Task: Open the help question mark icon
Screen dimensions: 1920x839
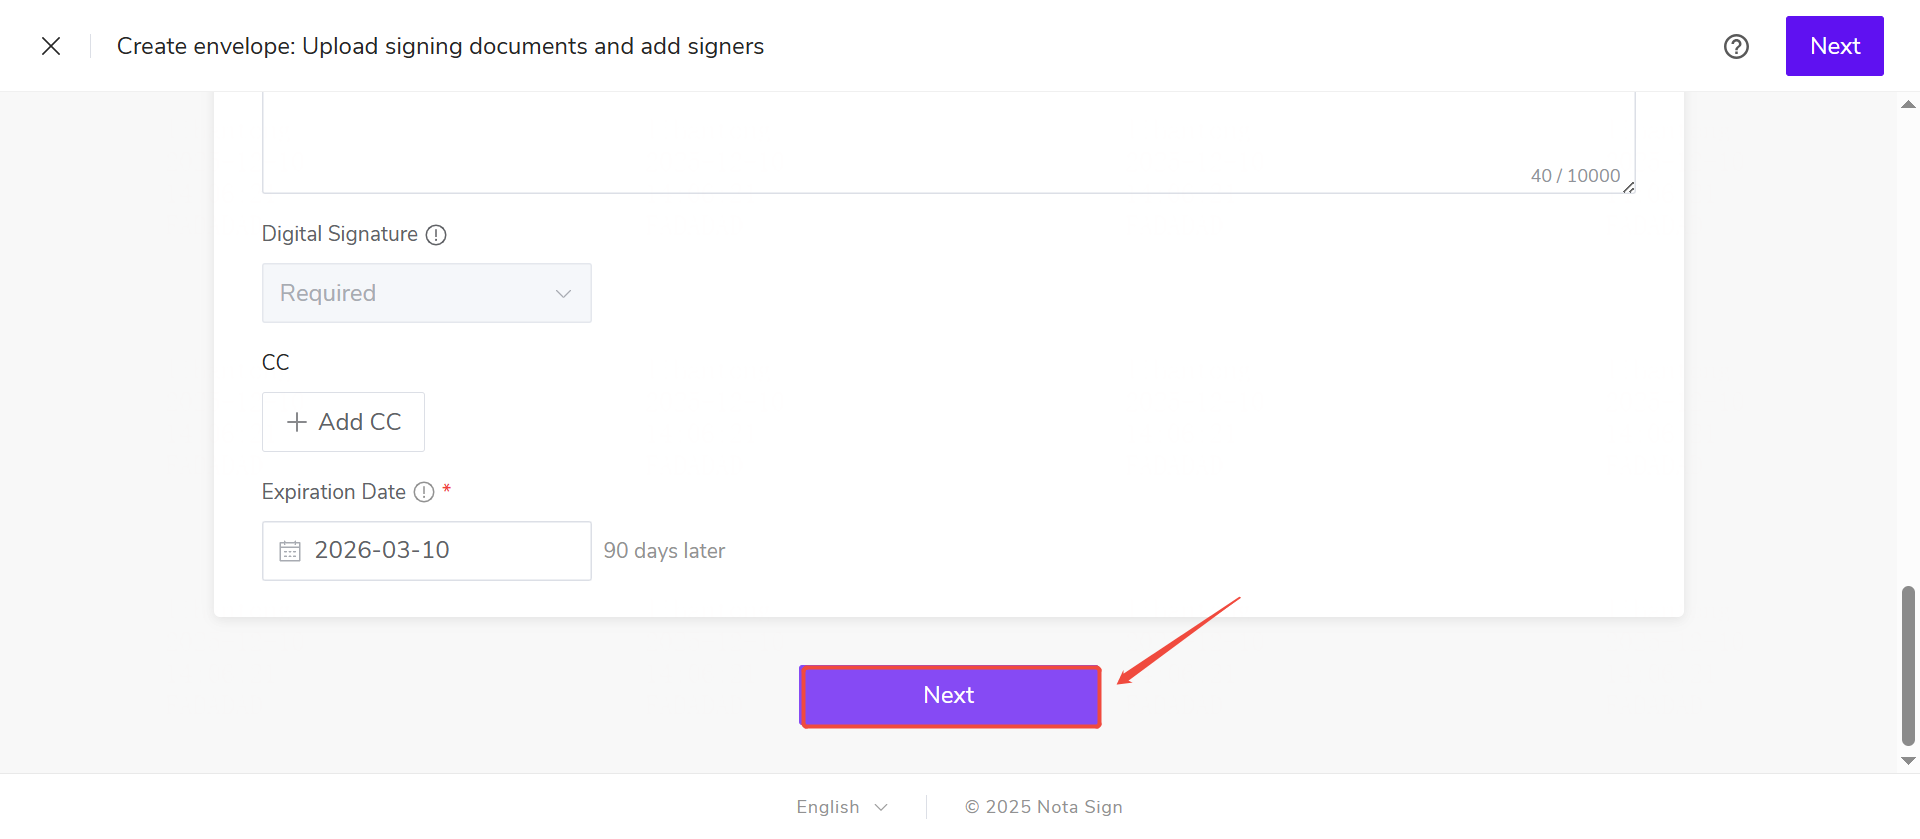Action: (1736, 46)
